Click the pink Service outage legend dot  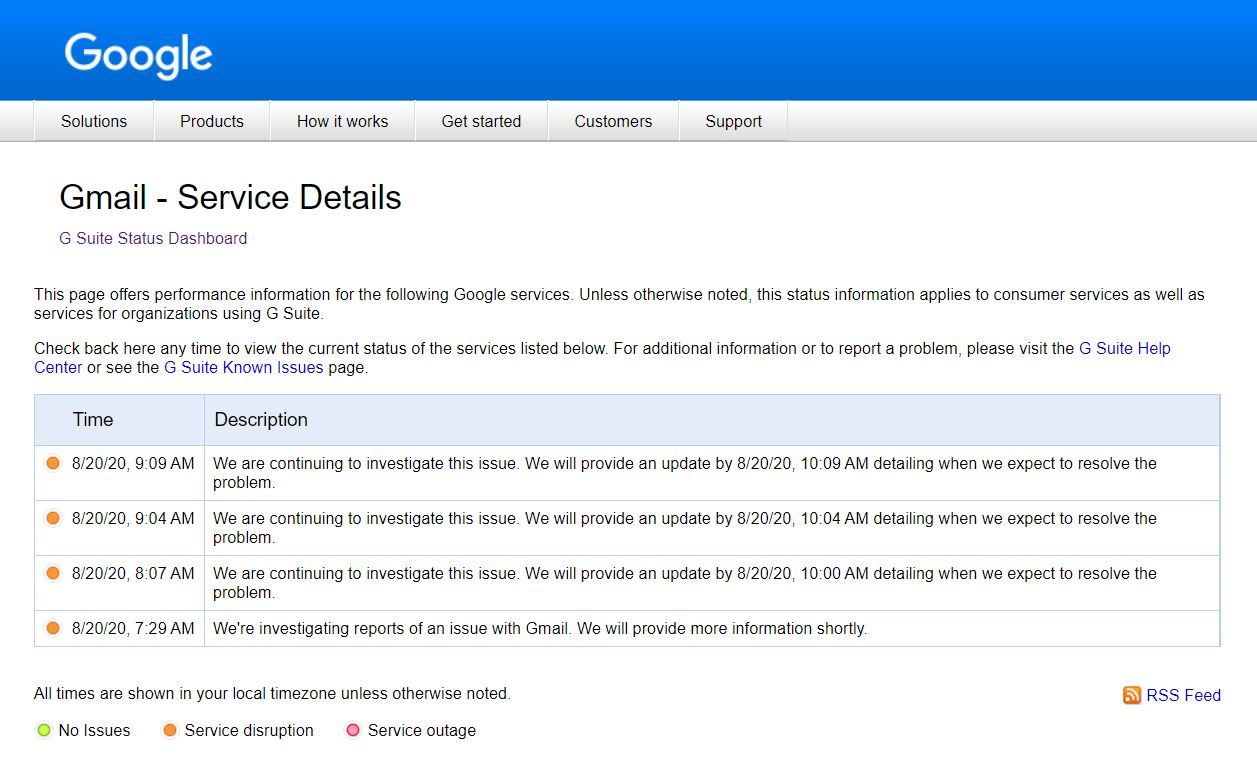[x=352, y=730]
